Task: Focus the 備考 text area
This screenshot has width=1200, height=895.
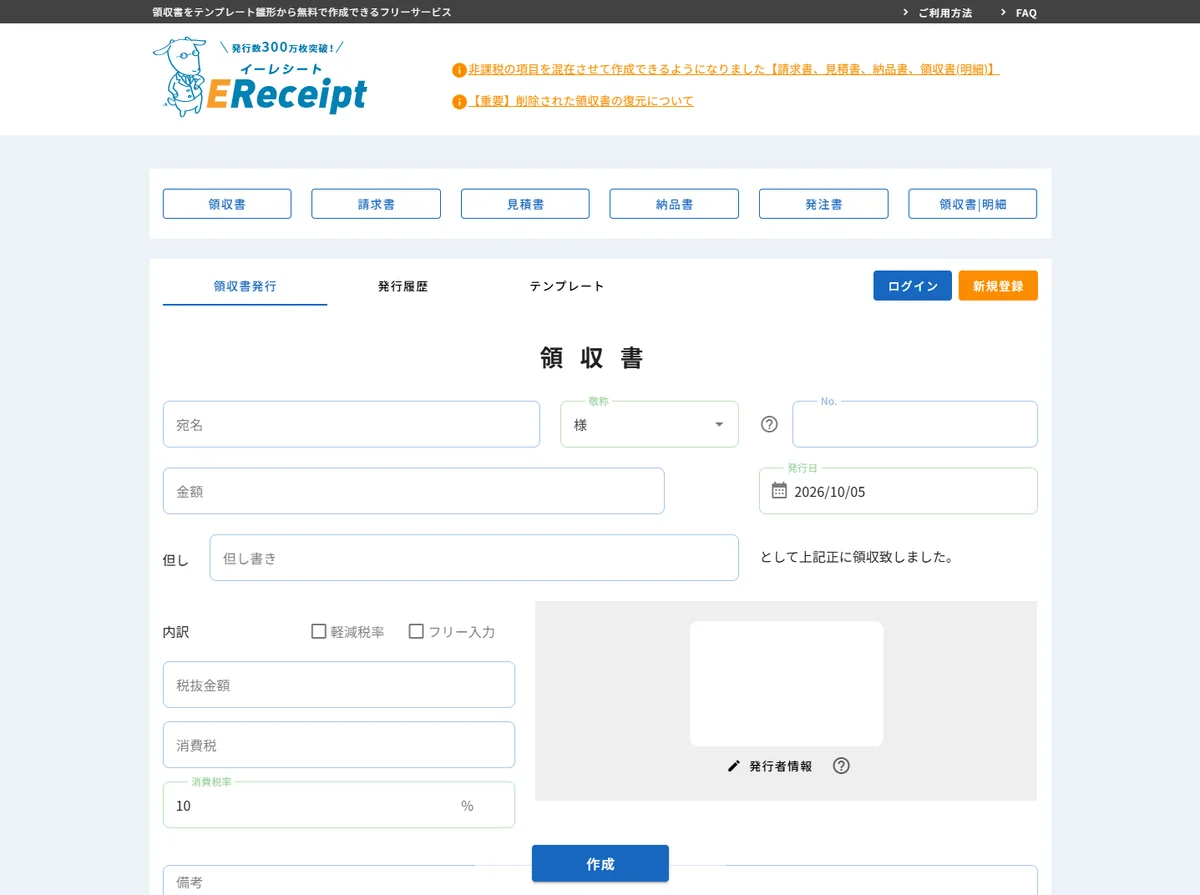Action: pos(600,881)
